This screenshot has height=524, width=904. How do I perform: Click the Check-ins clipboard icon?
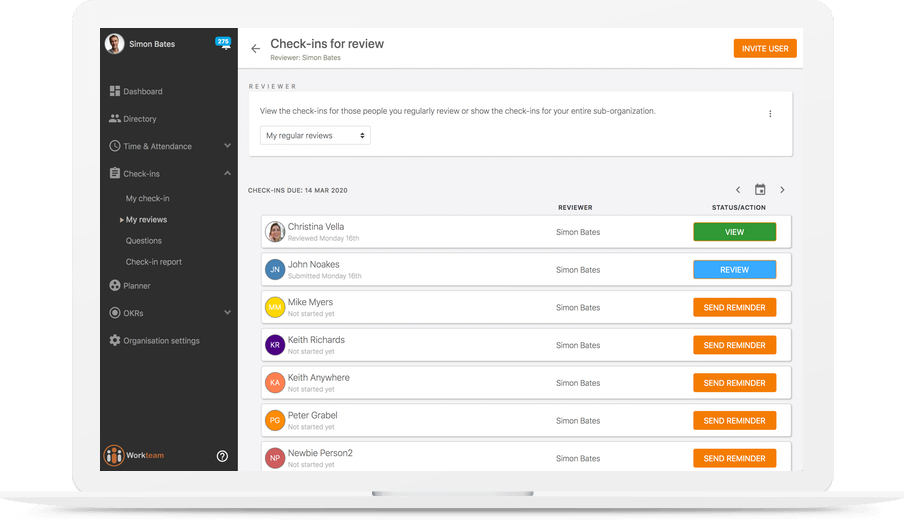click(115, 173)
